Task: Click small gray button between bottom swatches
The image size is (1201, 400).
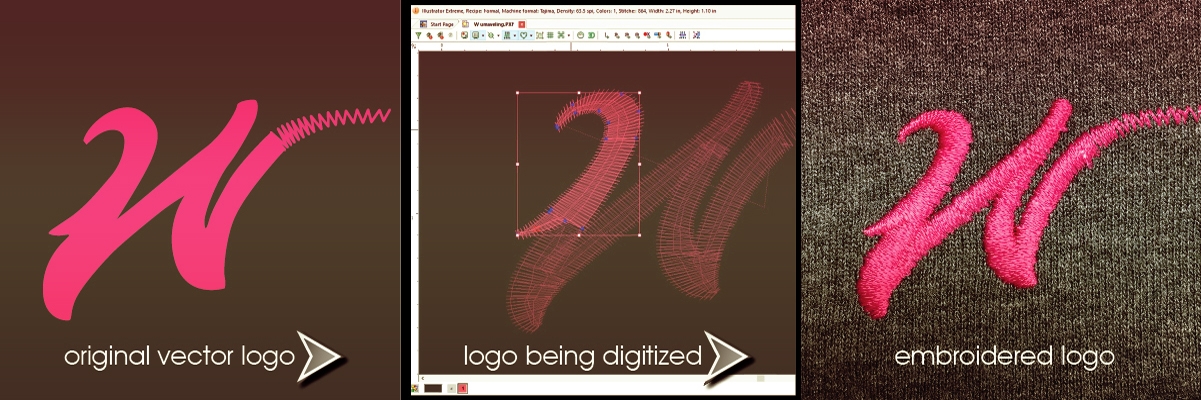Action: coord(451,388)
